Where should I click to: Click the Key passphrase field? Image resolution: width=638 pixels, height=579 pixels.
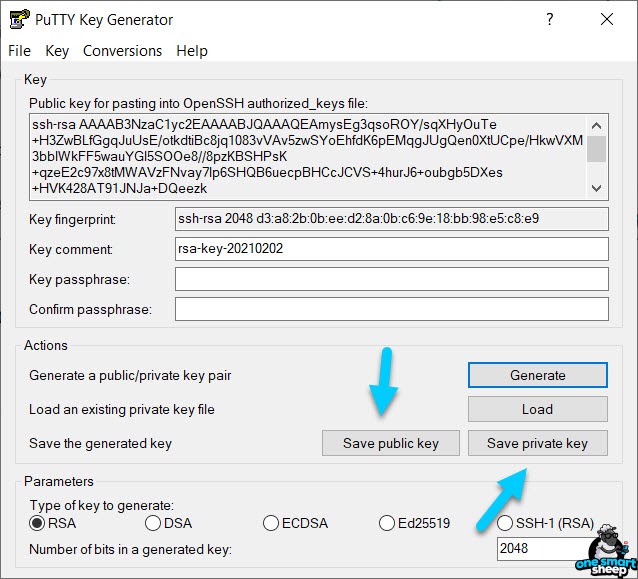392,279
